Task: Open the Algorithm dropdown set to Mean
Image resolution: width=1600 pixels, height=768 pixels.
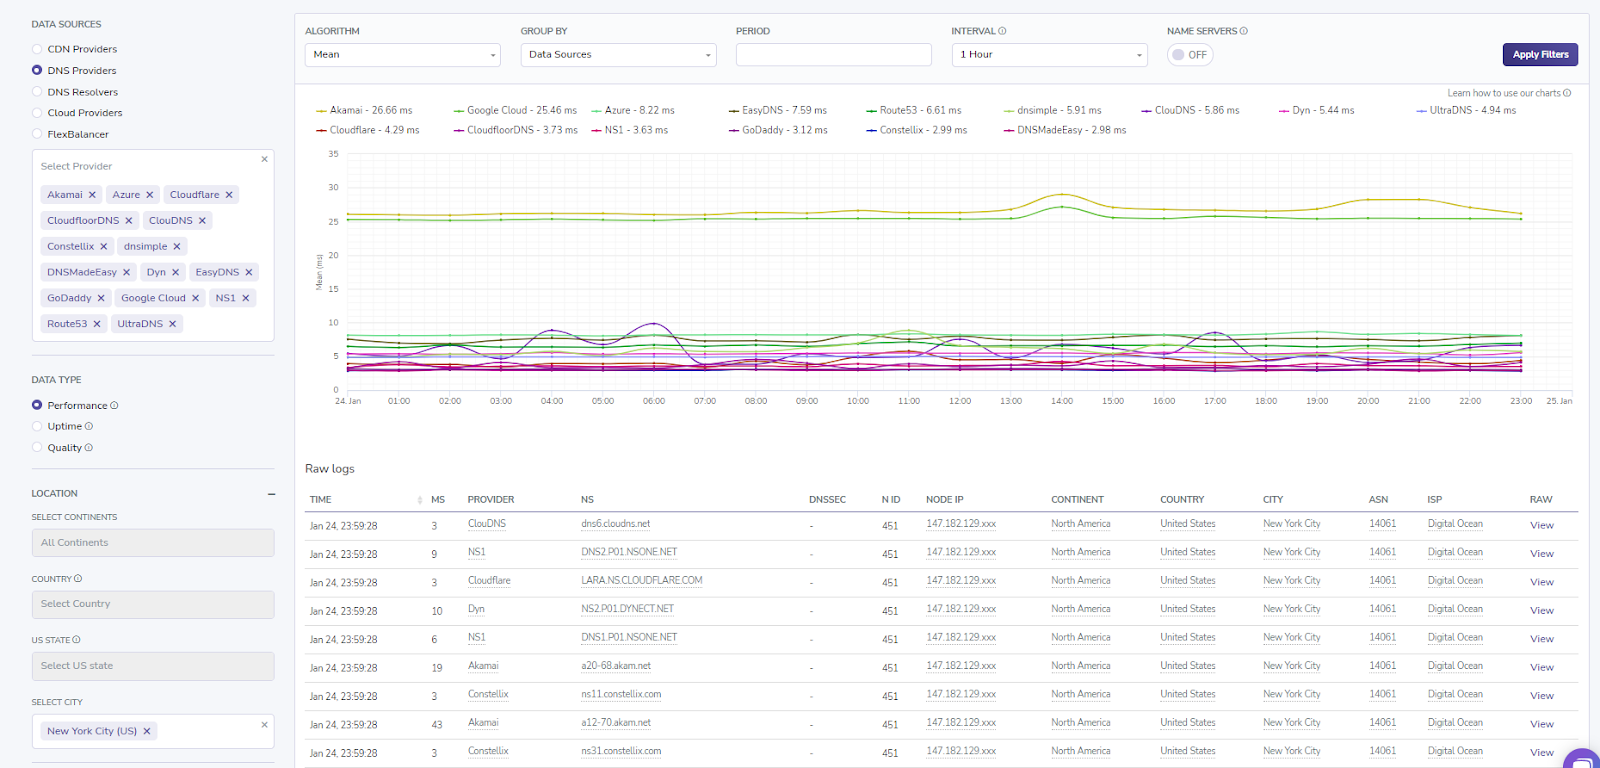Action: click(x=403, y=55)
